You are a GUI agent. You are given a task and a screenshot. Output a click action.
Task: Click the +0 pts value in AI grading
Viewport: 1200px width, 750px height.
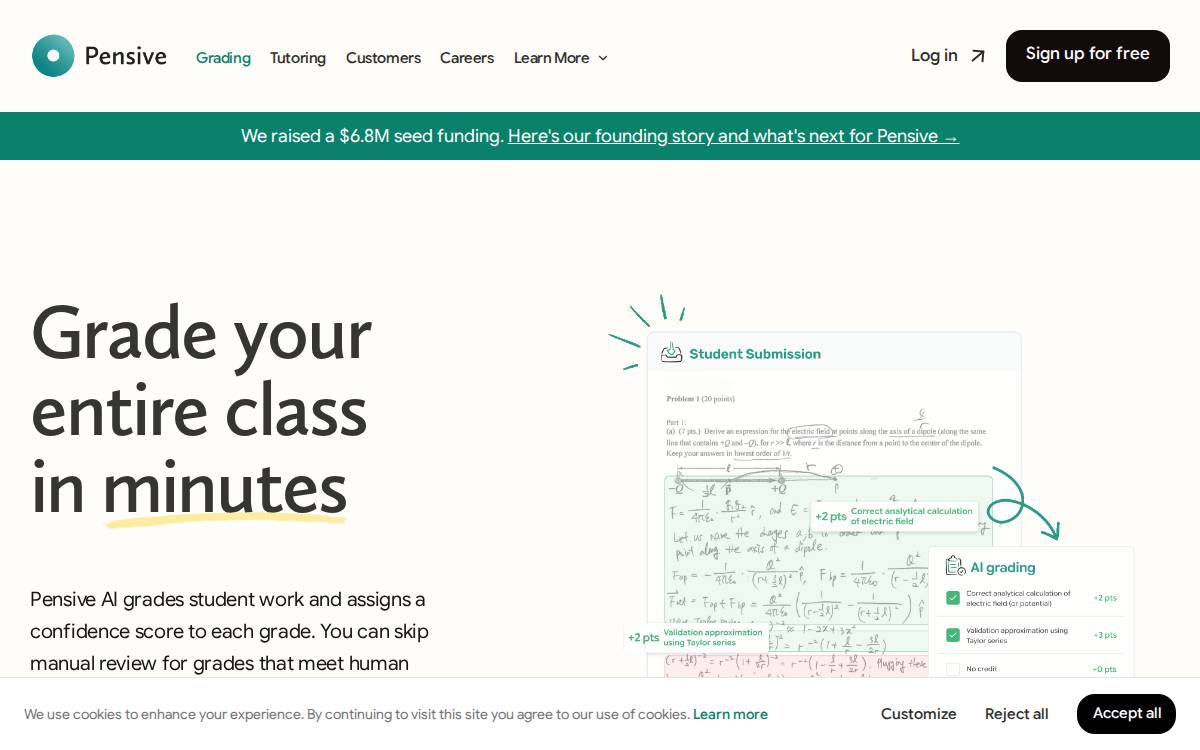click(x=1105, y=669)
